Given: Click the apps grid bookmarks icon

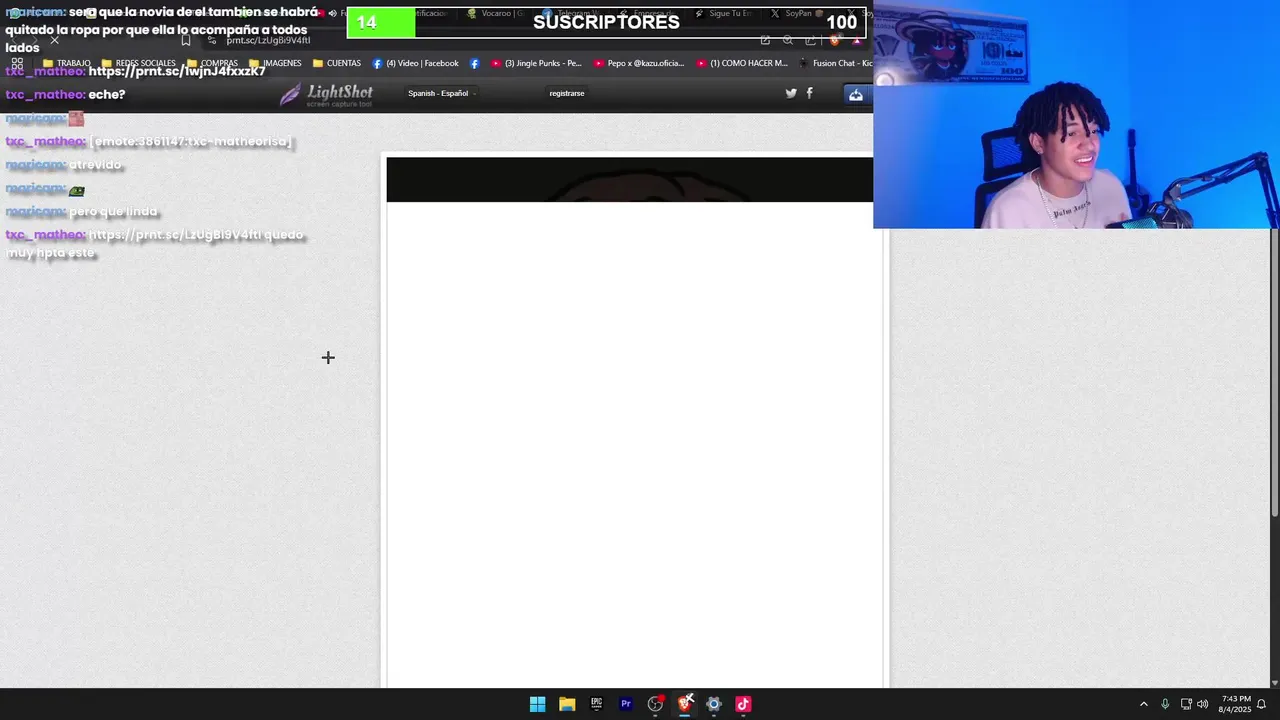Looking at the screenshot, I should (x=17, y=63).
